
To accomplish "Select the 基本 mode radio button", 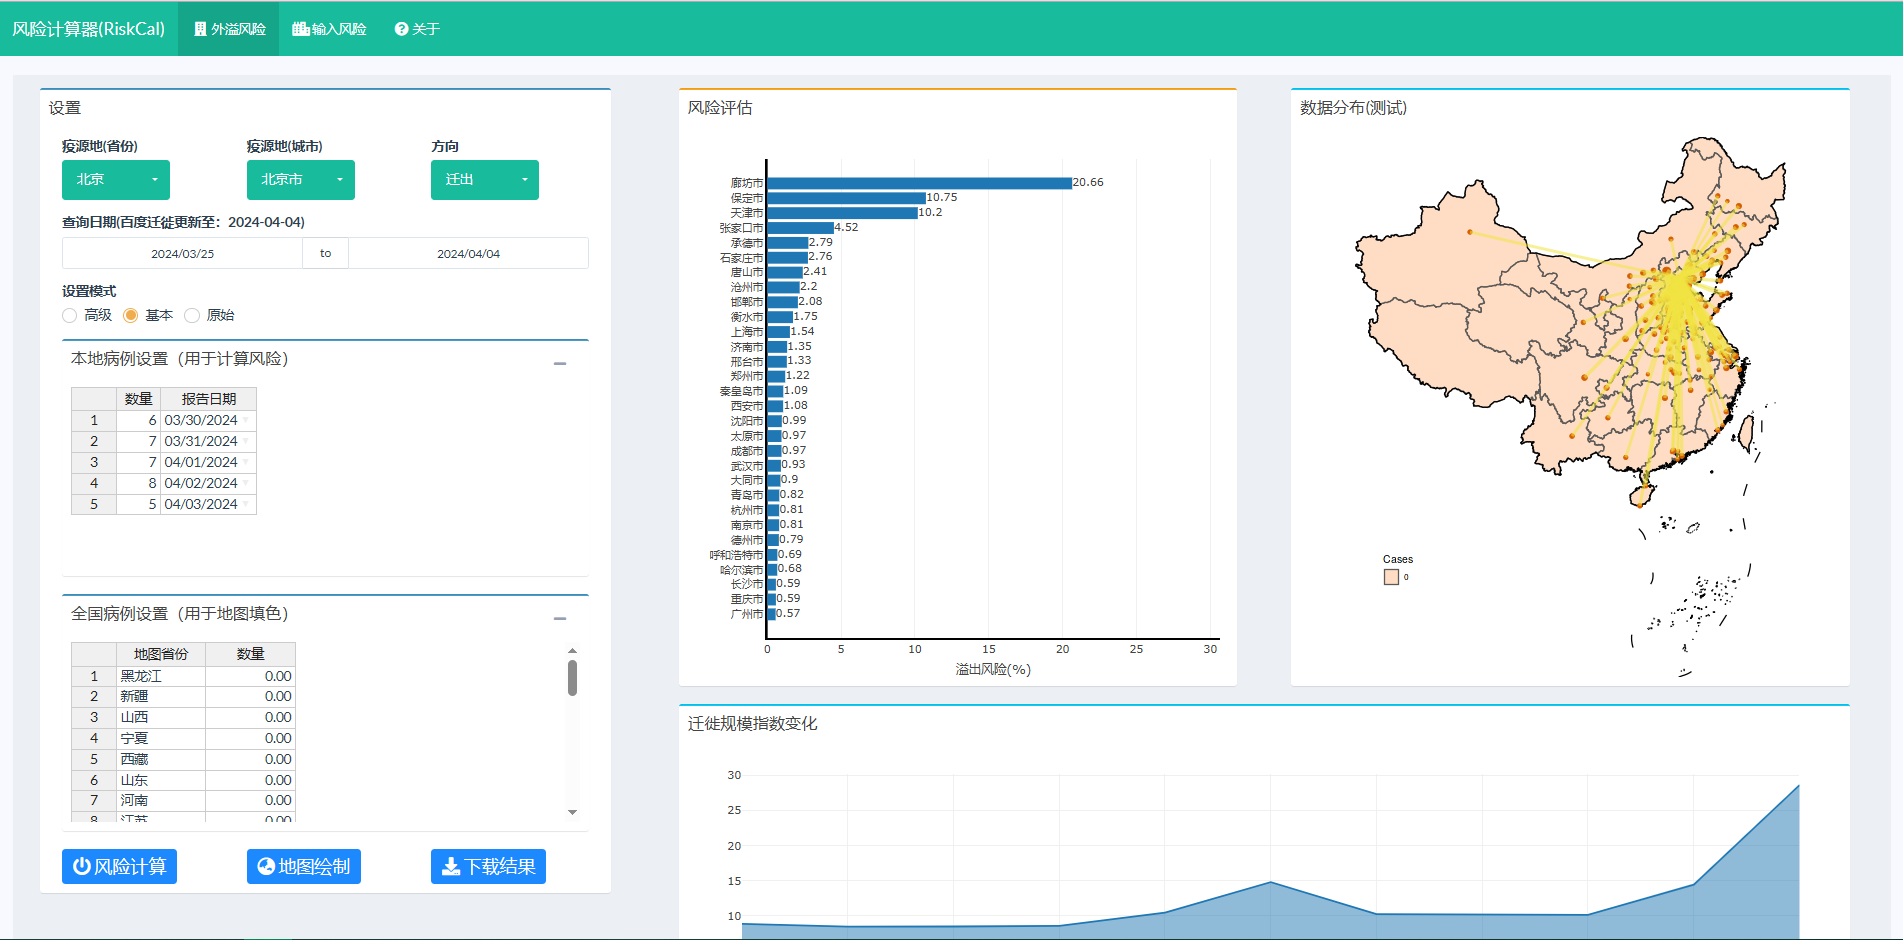I will pos(131,315).
